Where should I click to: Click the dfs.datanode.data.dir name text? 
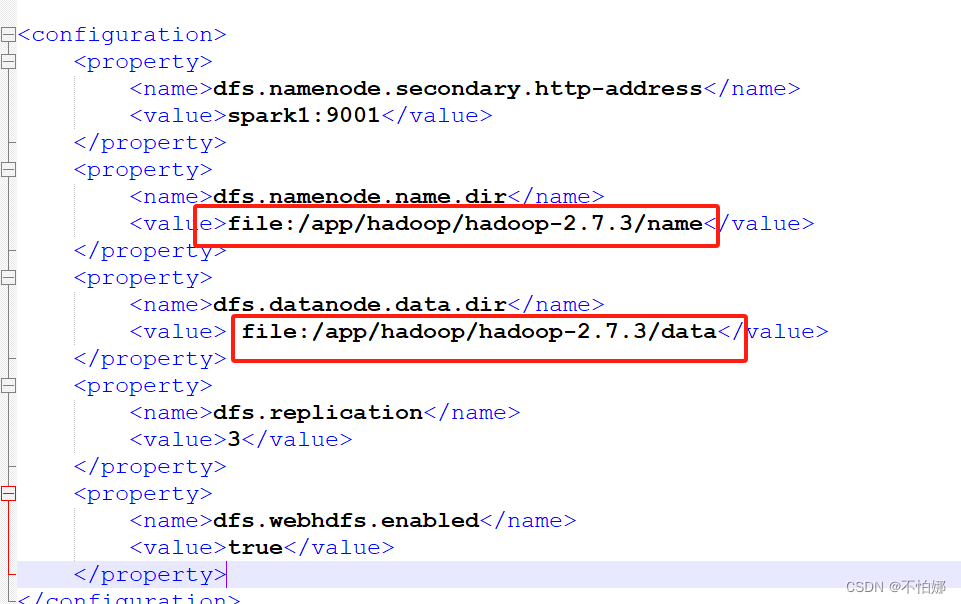[x=360, y=304]
